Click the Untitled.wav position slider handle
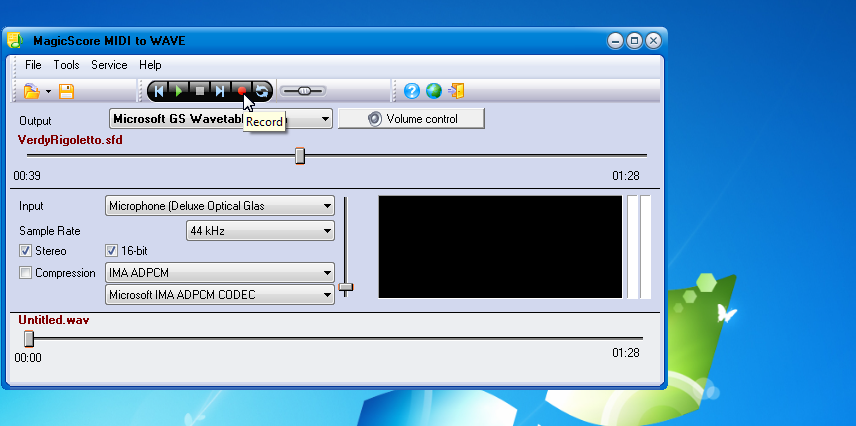The height and width of the screenshot is (426, 856). tap(29, 339)
